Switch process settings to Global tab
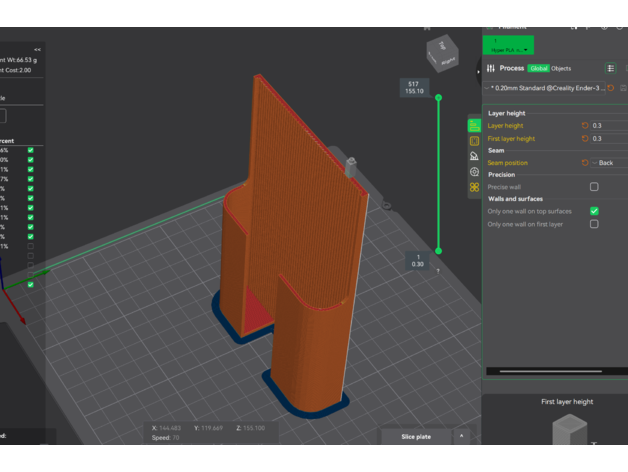This screenshot has height=472, width=628. 538,68
